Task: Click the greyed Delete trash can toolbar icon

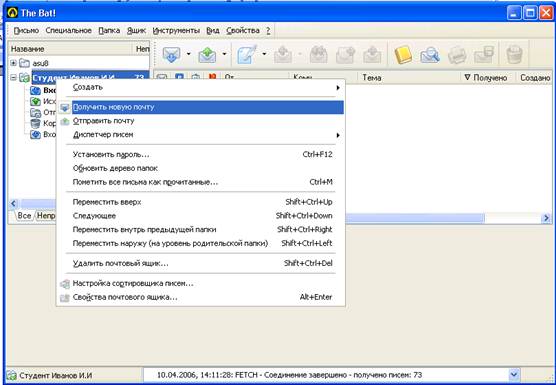Action: click(x=514, y=55)
